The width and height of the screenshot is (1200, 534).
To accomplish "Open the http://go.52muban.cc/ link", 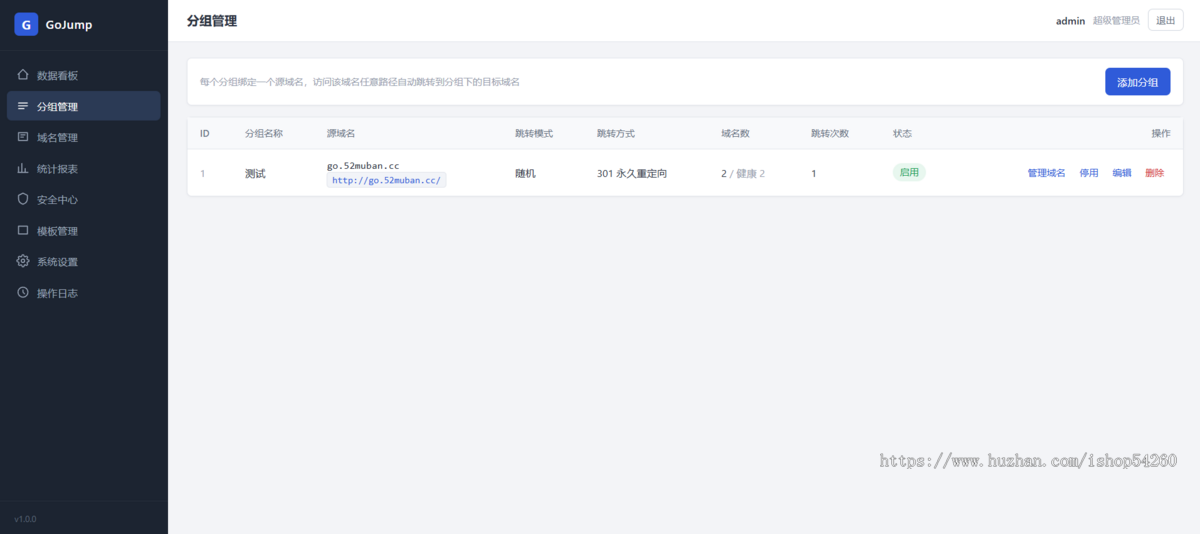I will click(x=386, y=181).
